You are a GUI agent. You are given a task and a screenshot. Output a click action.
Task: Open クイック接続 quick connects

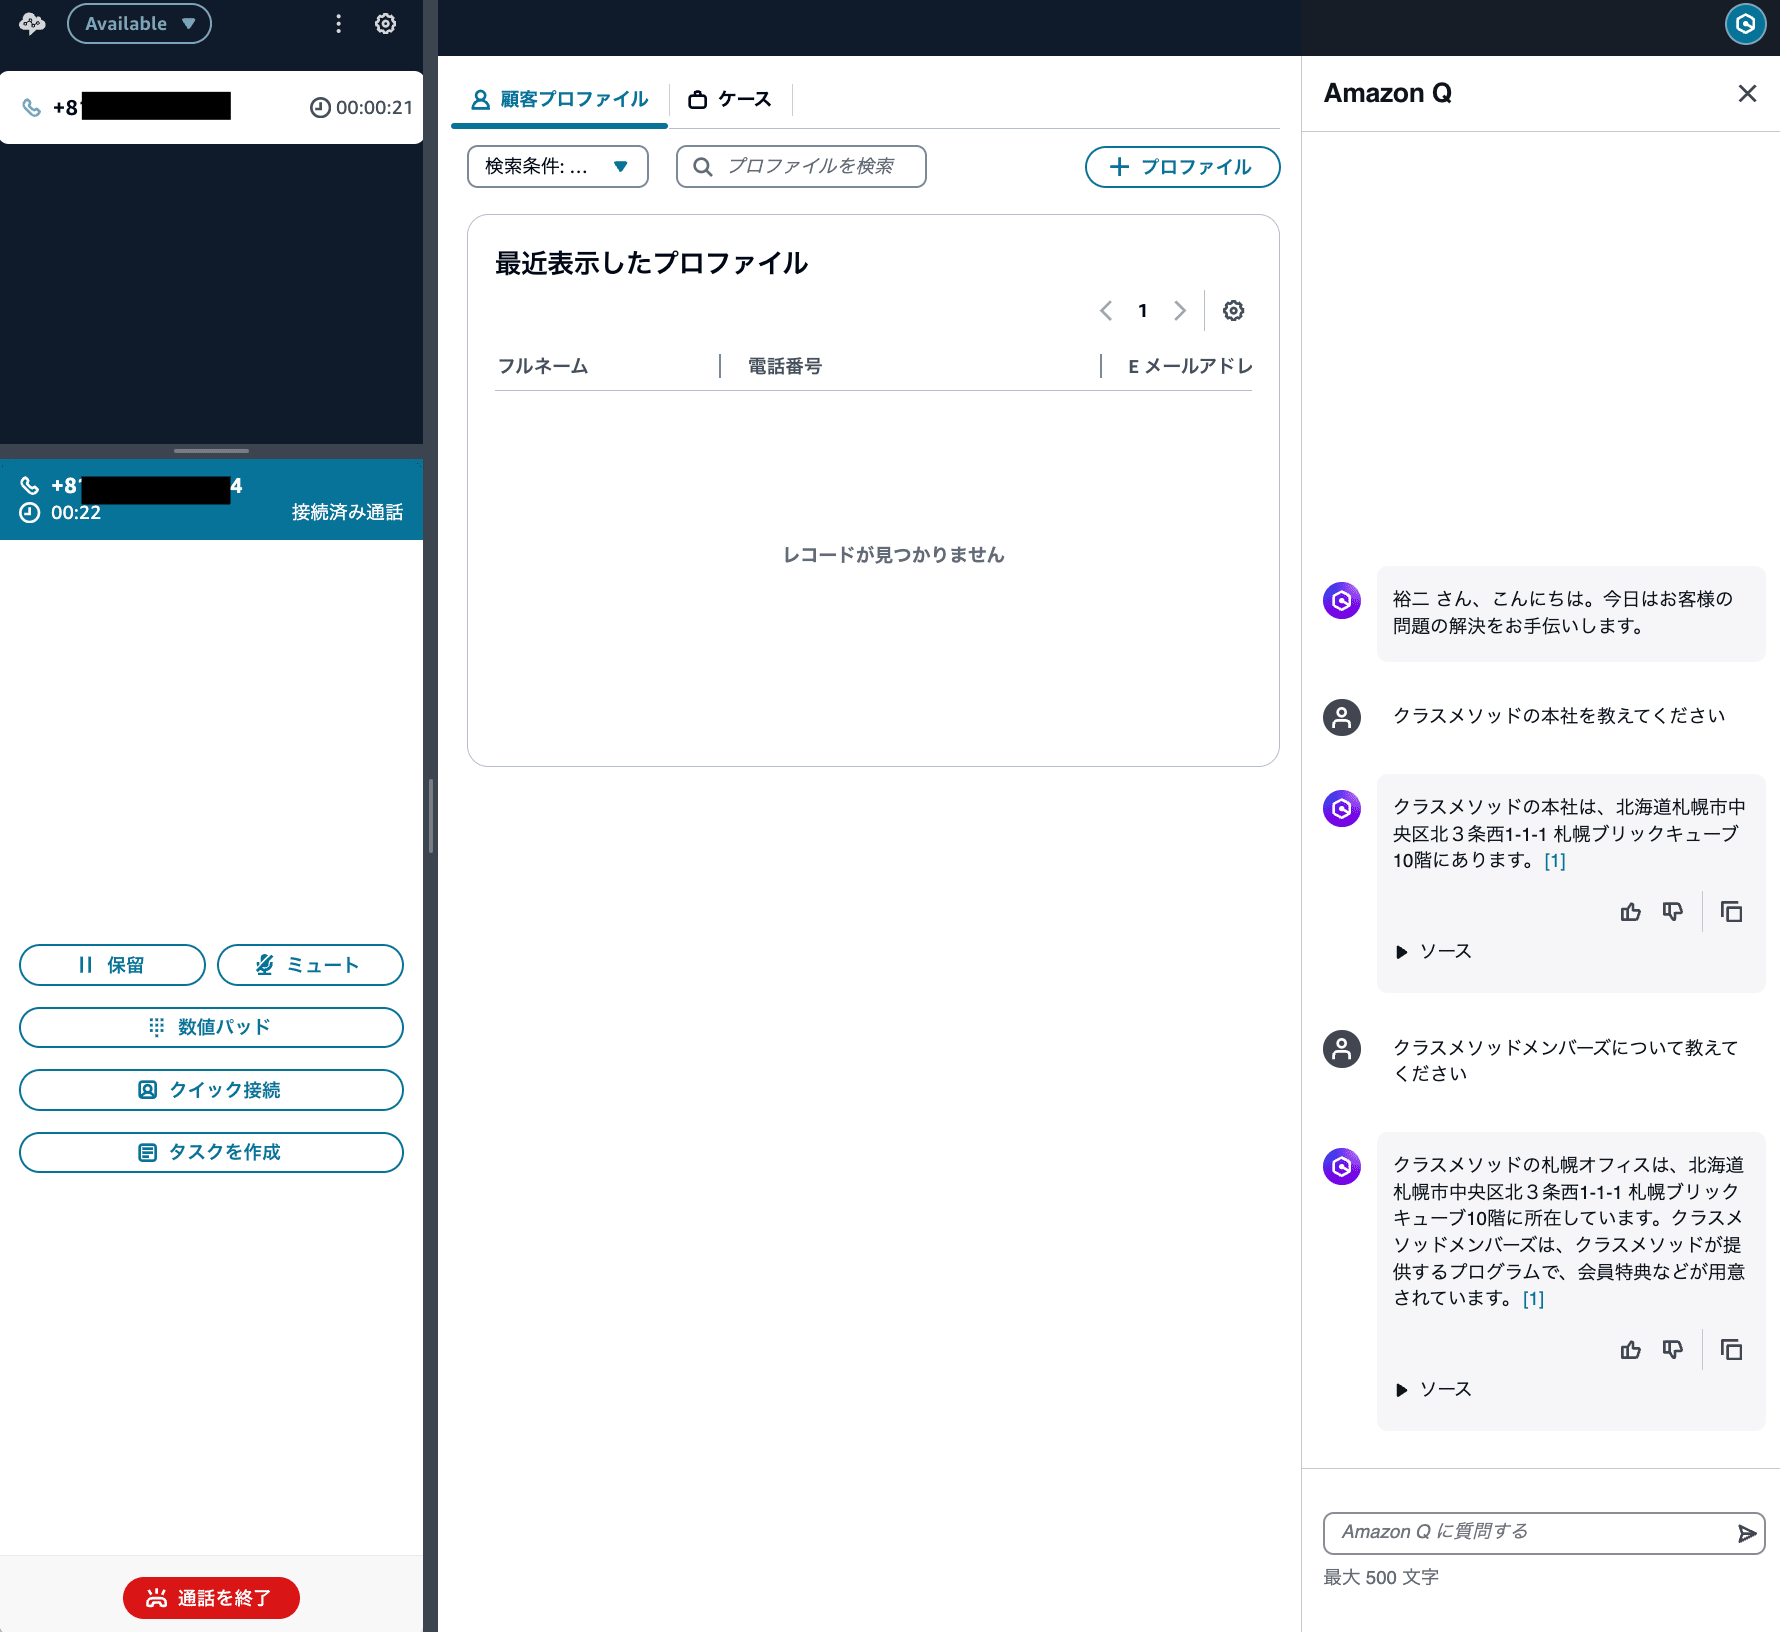pyautogui.click(x=211, y=1090)
